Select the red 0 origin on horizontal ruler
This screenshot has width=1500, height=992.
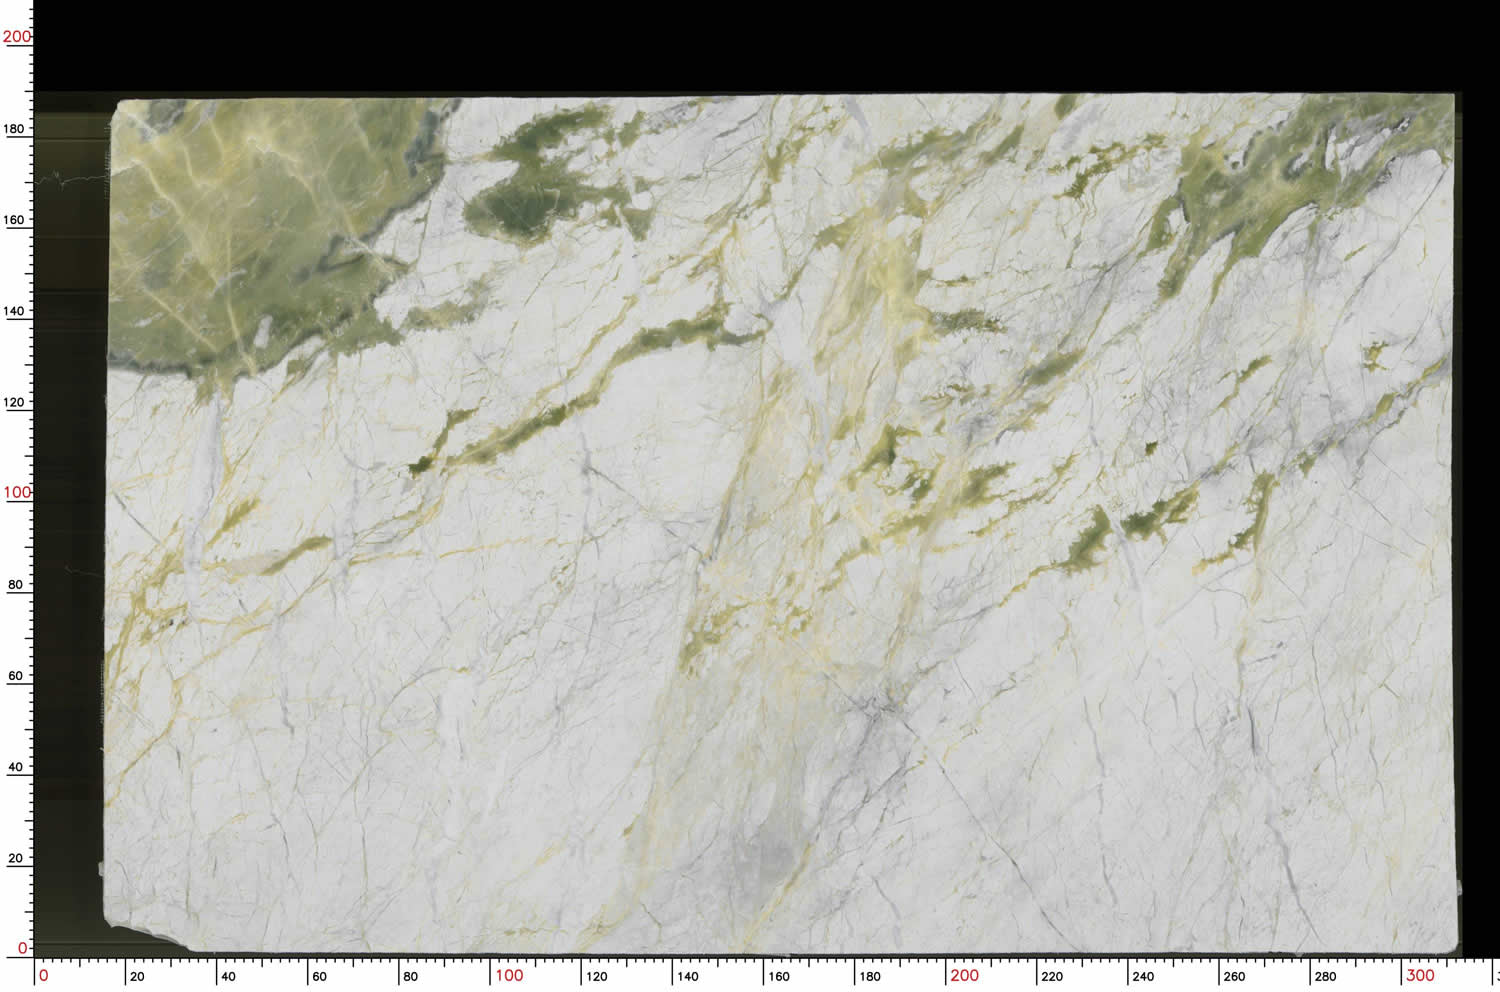coord(43,975)
